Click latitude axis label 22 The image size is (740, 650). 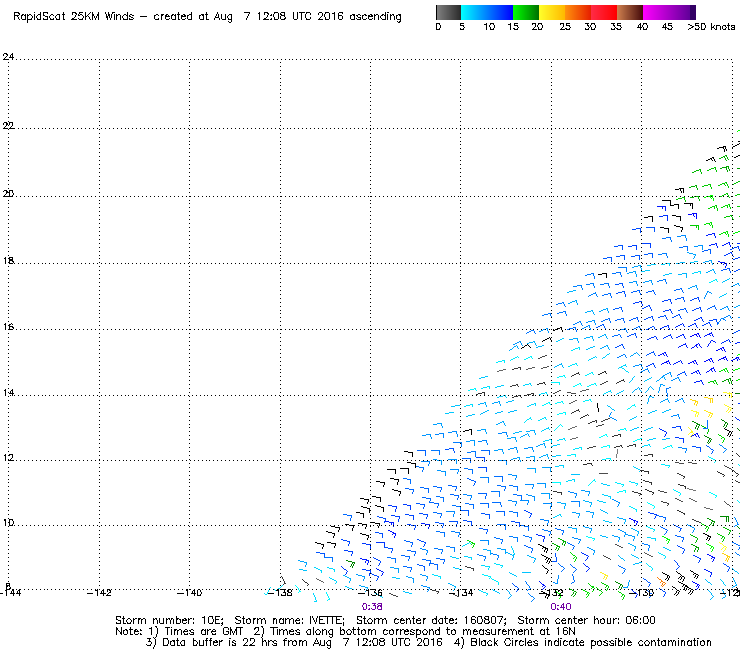(8, 126)
